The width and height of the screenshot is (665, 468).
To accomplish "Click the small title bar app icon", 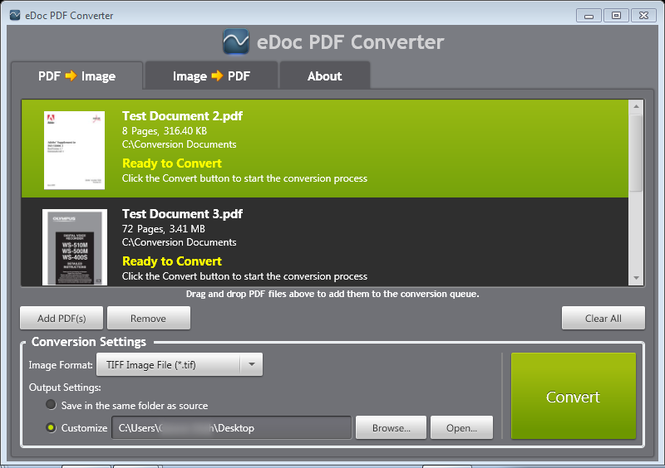I will [15, 15].
